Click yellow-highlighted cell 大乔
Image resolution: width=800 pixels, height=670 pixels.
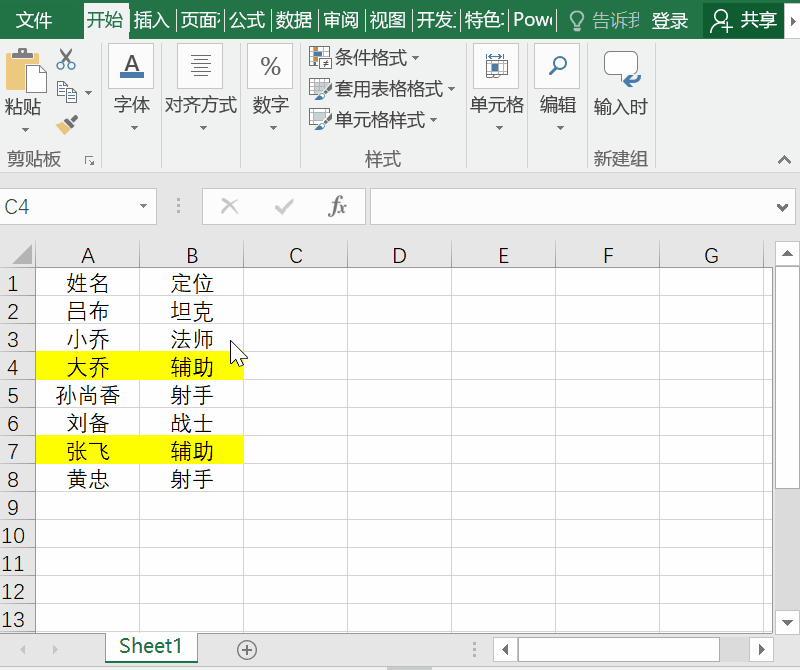(88, 367)
